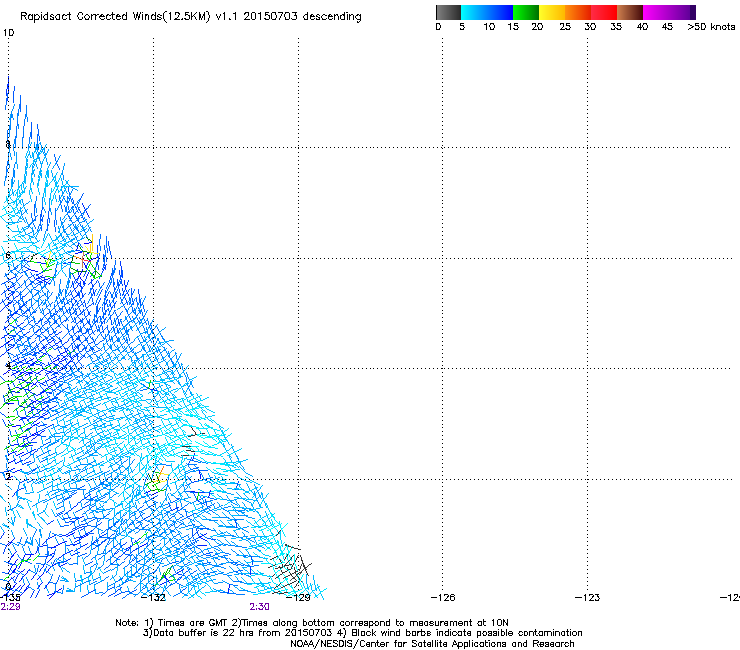Viewport: 740px width, 650px height.
Task: Click the brown 35–40 knots color segment
Action: tap(630, 12)
